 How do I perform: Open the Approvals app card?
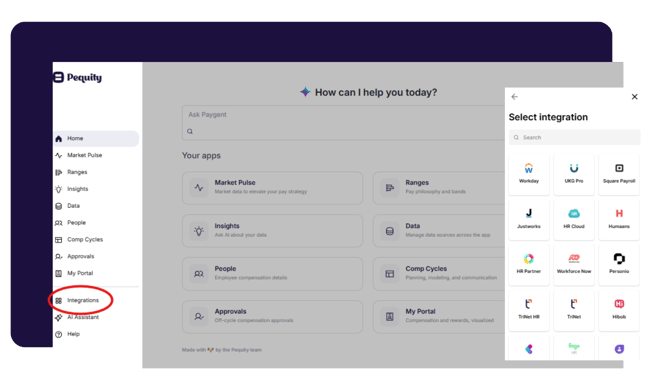click(x=272, y=317)
